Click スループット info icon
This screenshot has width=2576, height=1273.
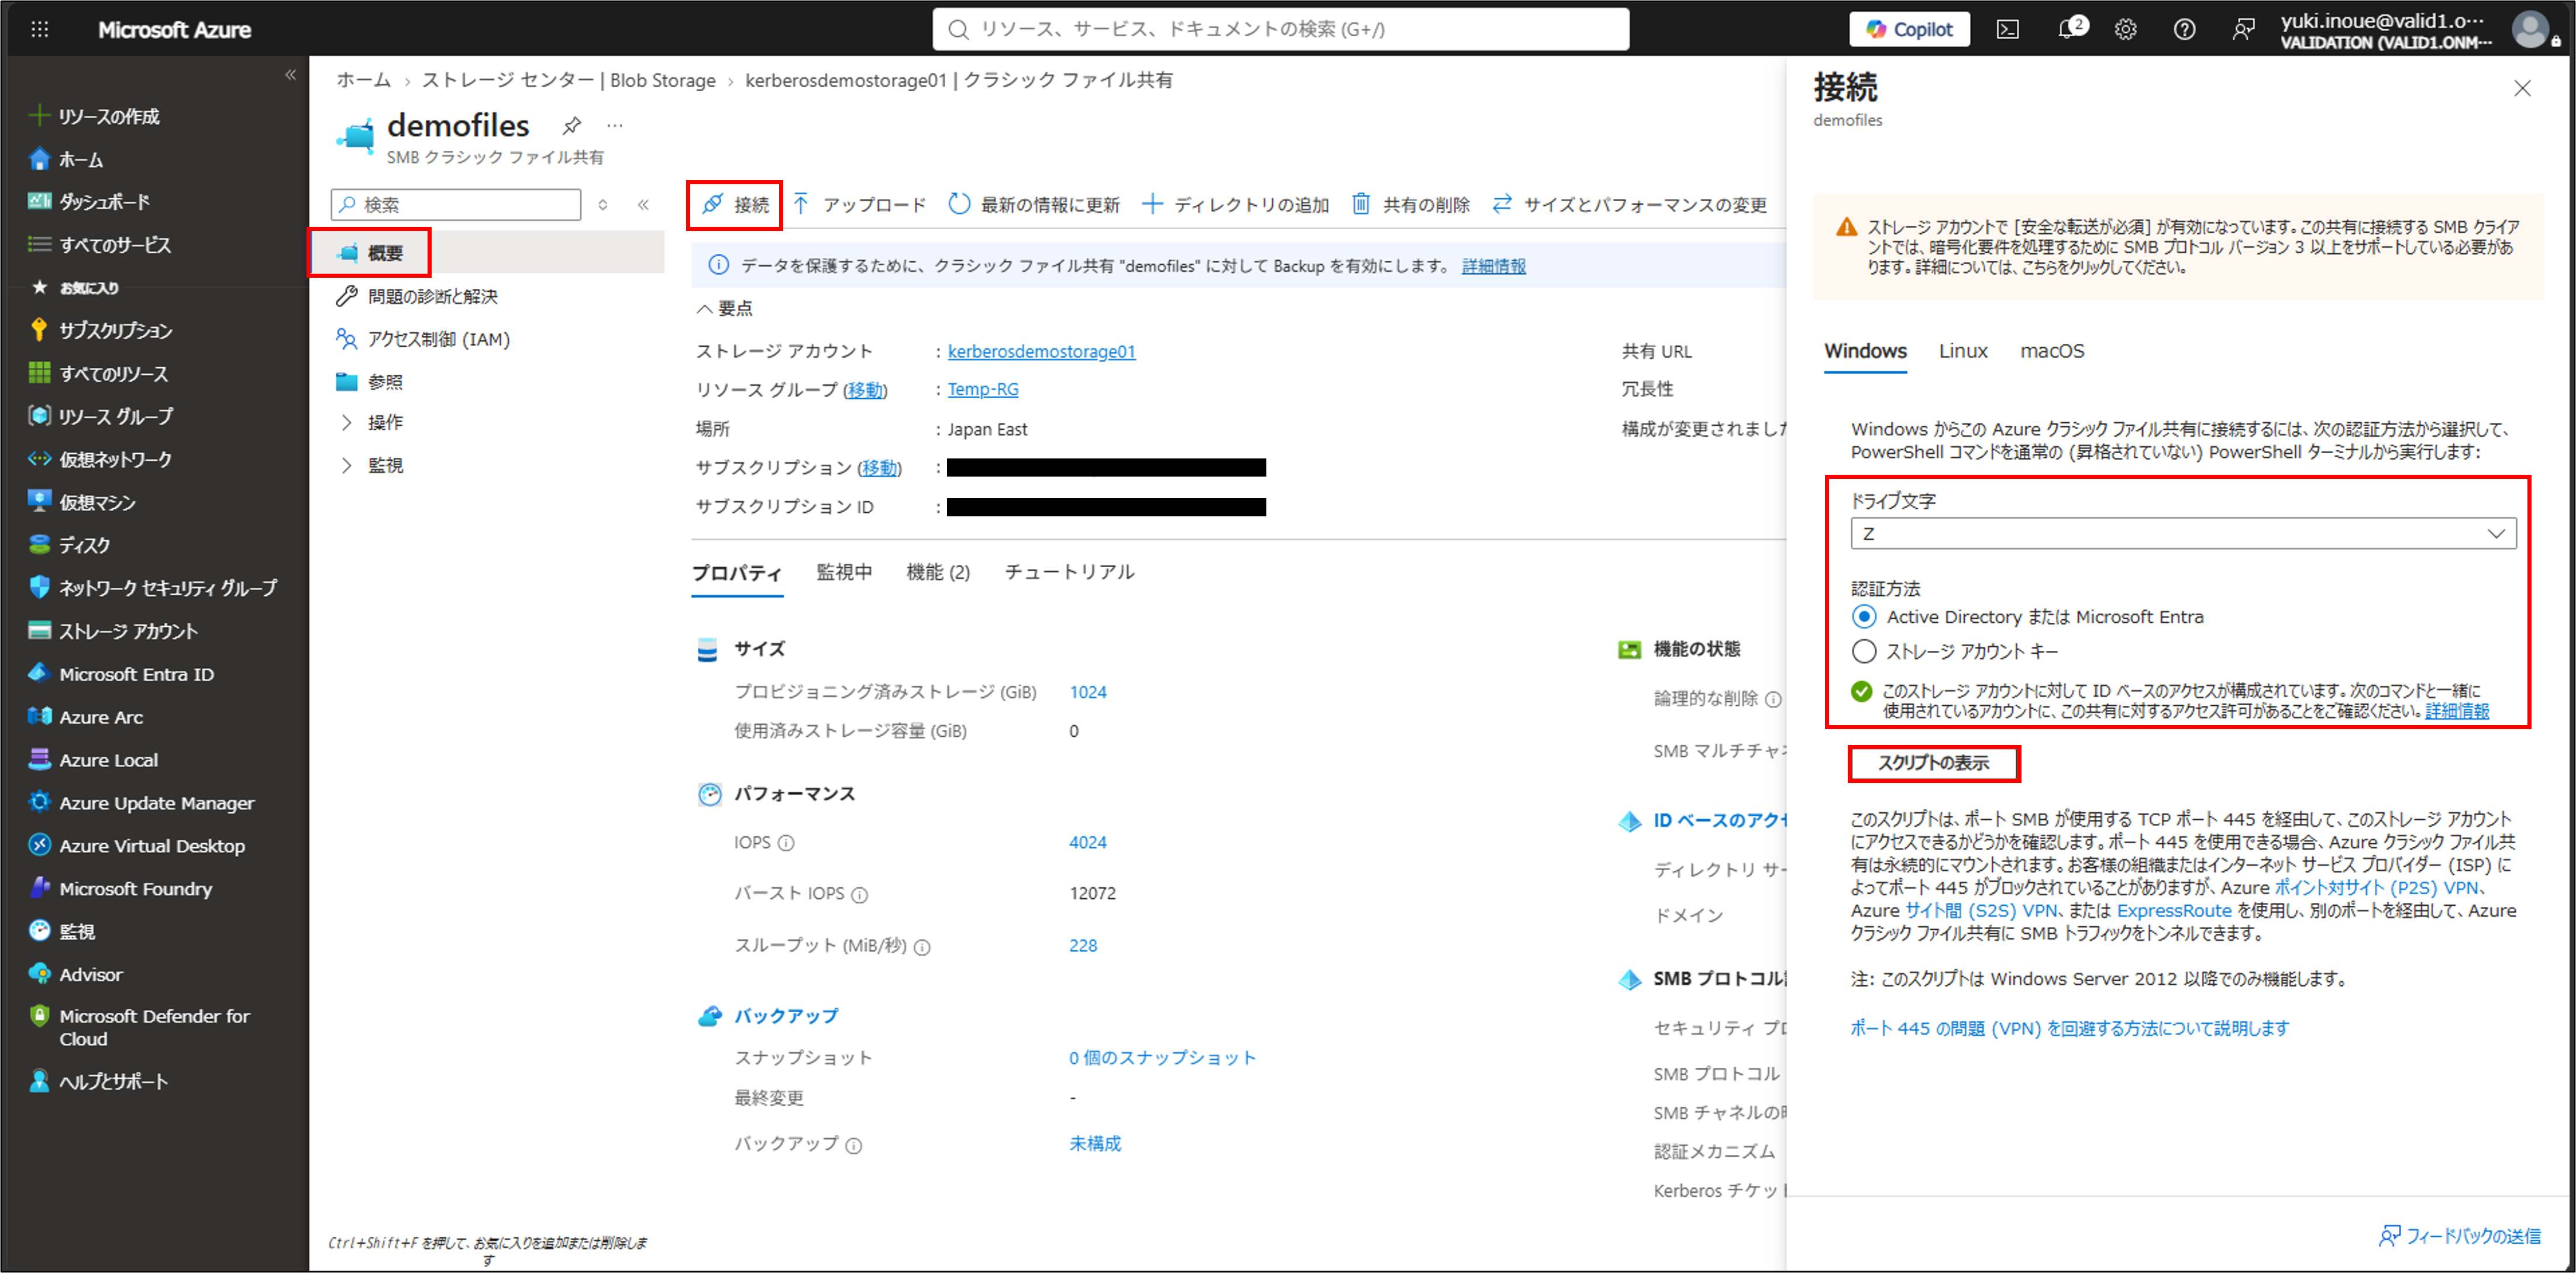coord(922,947)
